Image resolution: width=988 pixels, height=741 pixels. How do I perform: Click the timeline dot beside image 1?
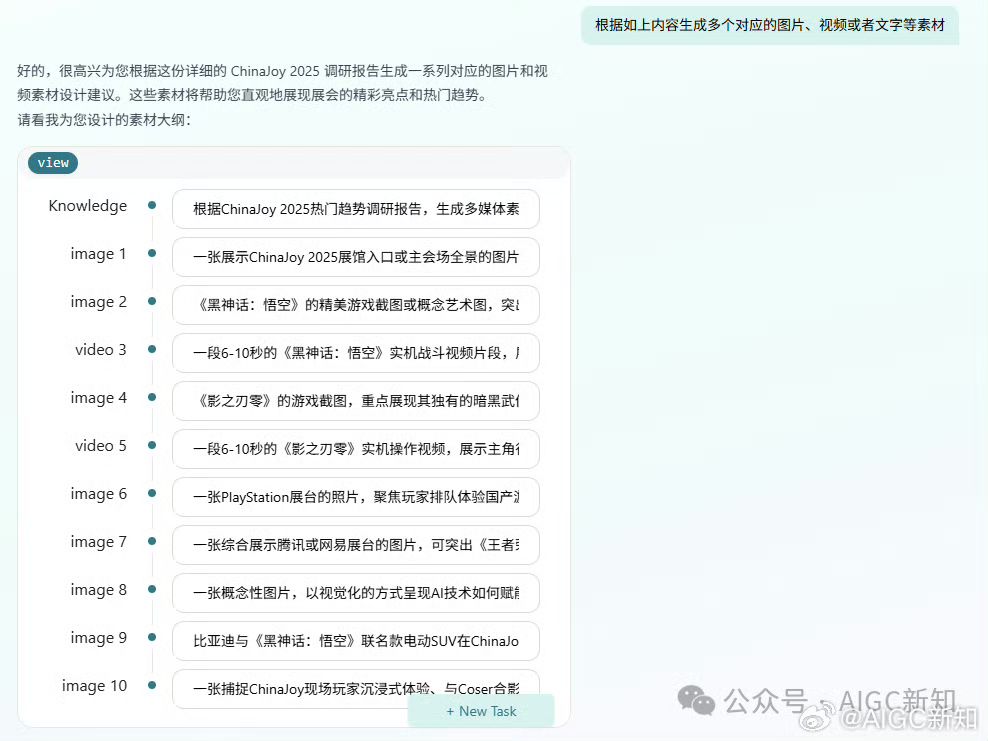[152, 253]
